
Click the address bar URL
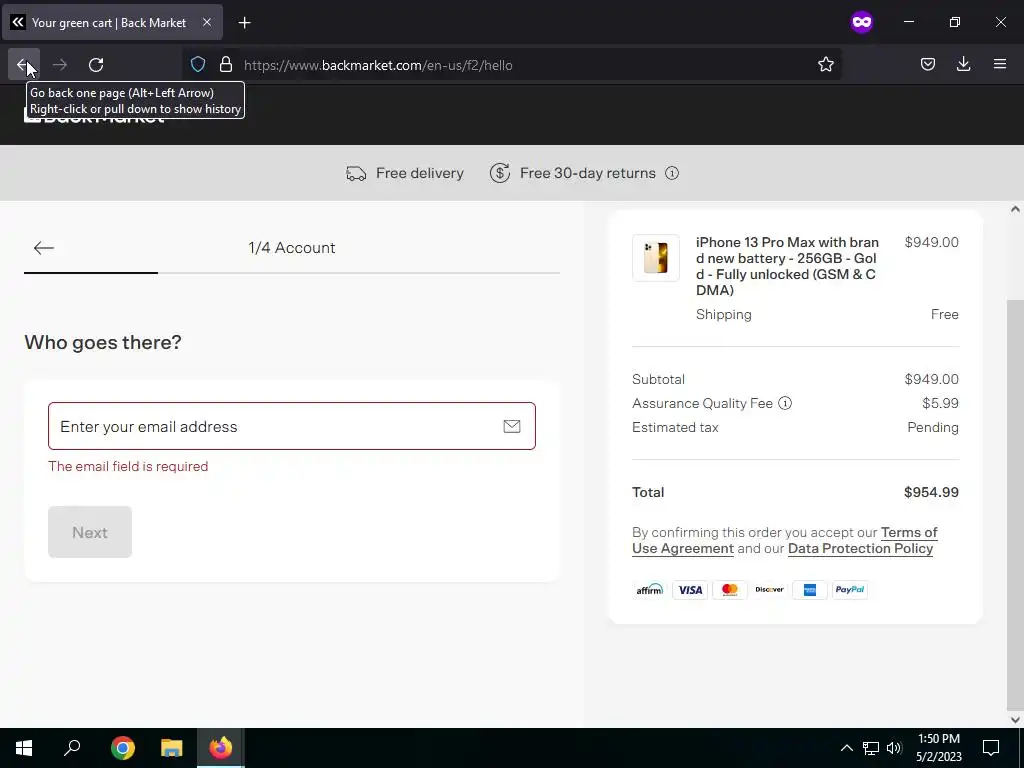tap(378, 65)
